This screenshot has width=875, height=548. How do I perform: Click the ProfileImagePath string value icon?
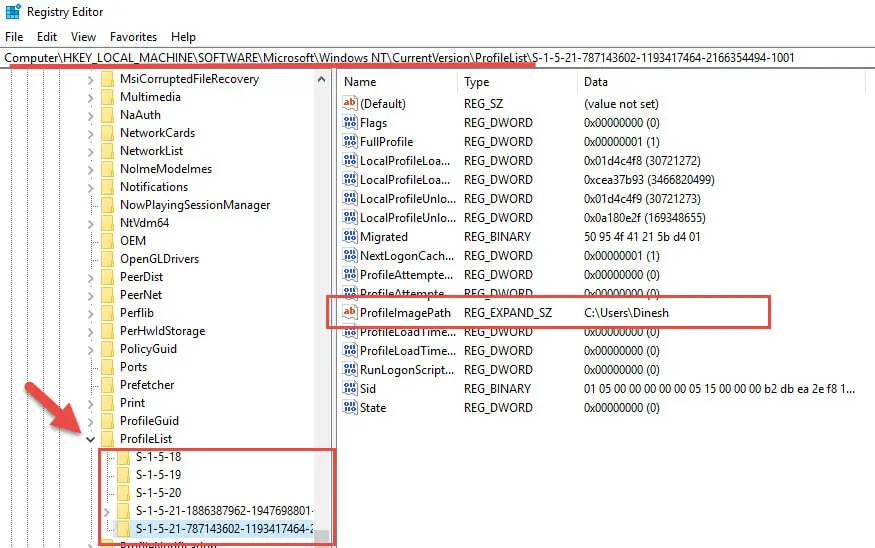[x=350, y=312]
